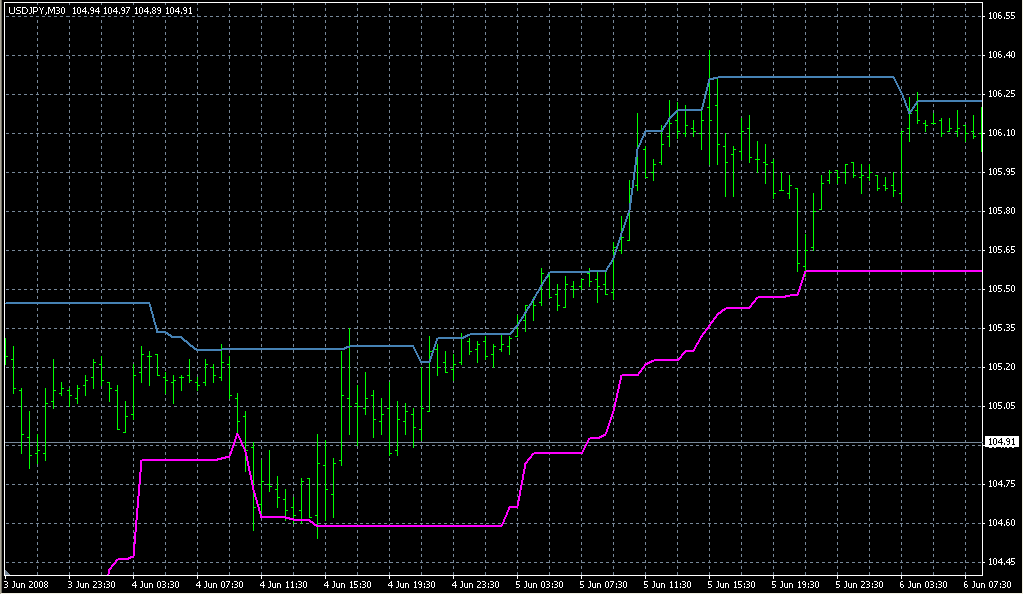Image resolution: width=1024 pixels, height=594 pixels.
Task: Select the 5 Jun 11:30 time marker
Action: (x=669, y=584)
